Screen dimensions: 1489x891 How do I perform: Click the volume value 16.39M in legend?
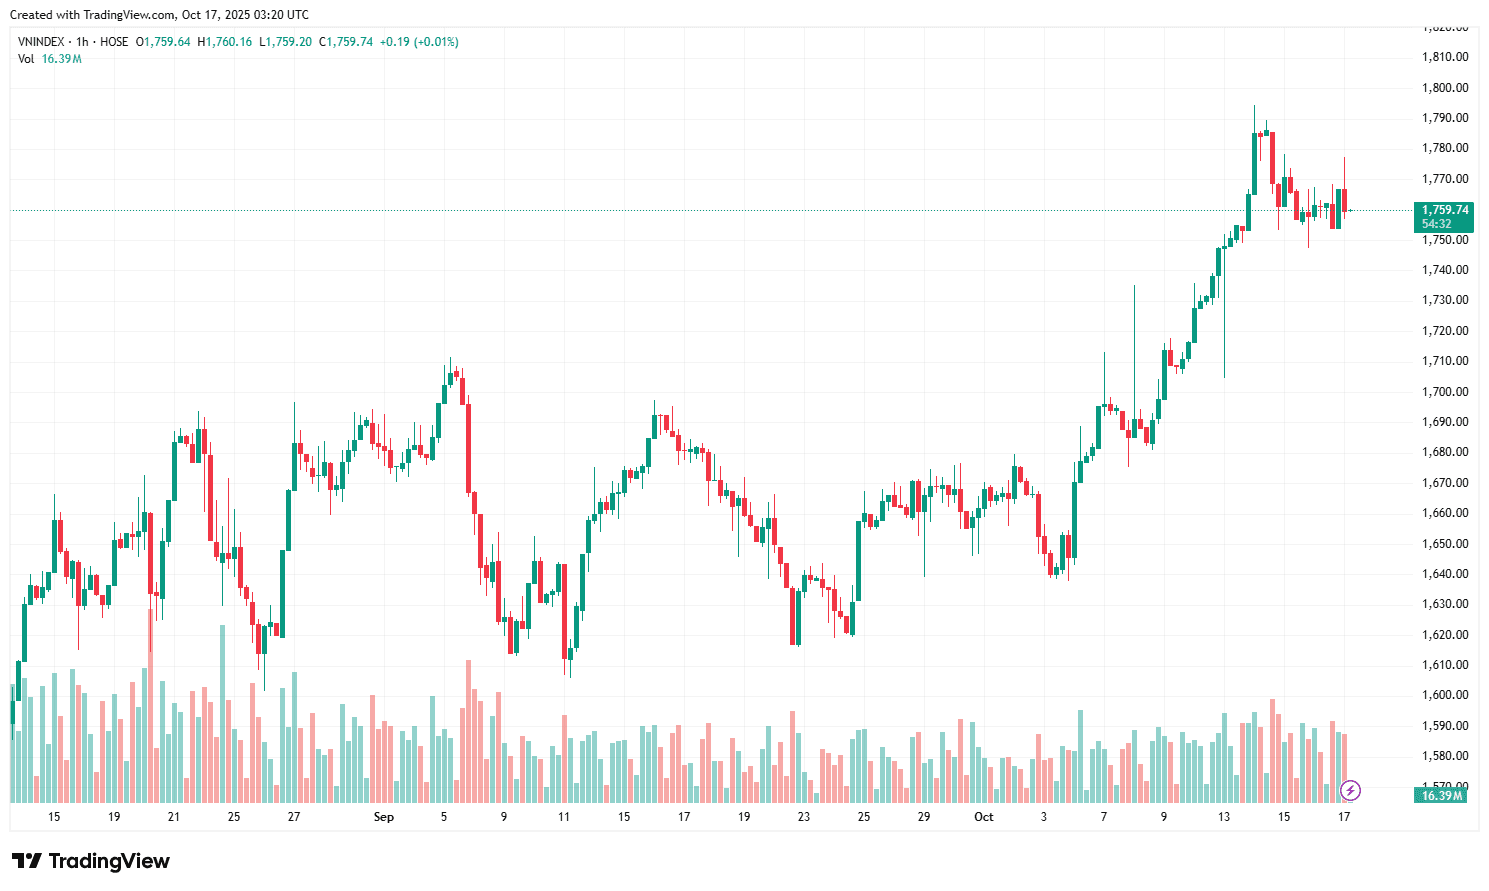coord(62,59)
